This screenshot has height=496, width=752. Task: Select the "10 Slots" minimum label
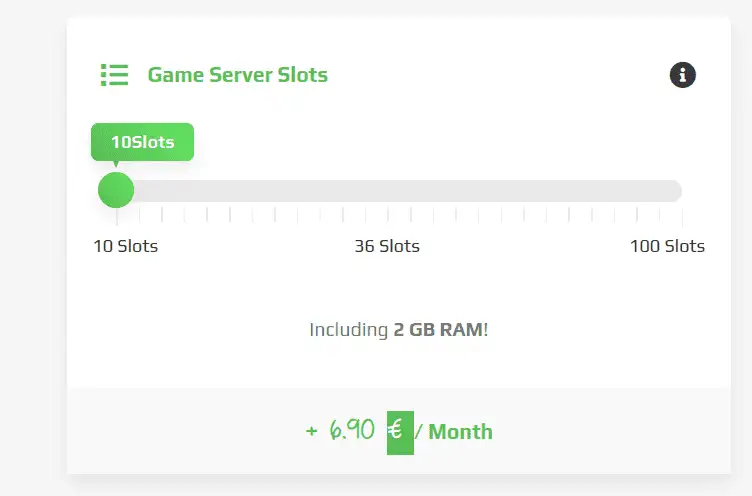point(126,246)
